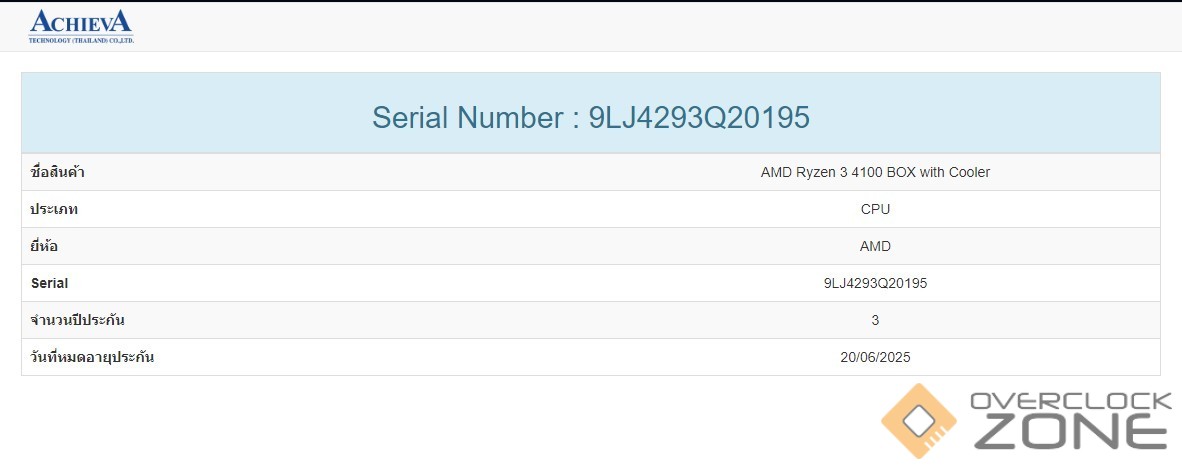Image resolution: width=1182 pixels, height=469 pixels.
Task: Click the expiry date 20/06/2025
Action: click(875, 357)
